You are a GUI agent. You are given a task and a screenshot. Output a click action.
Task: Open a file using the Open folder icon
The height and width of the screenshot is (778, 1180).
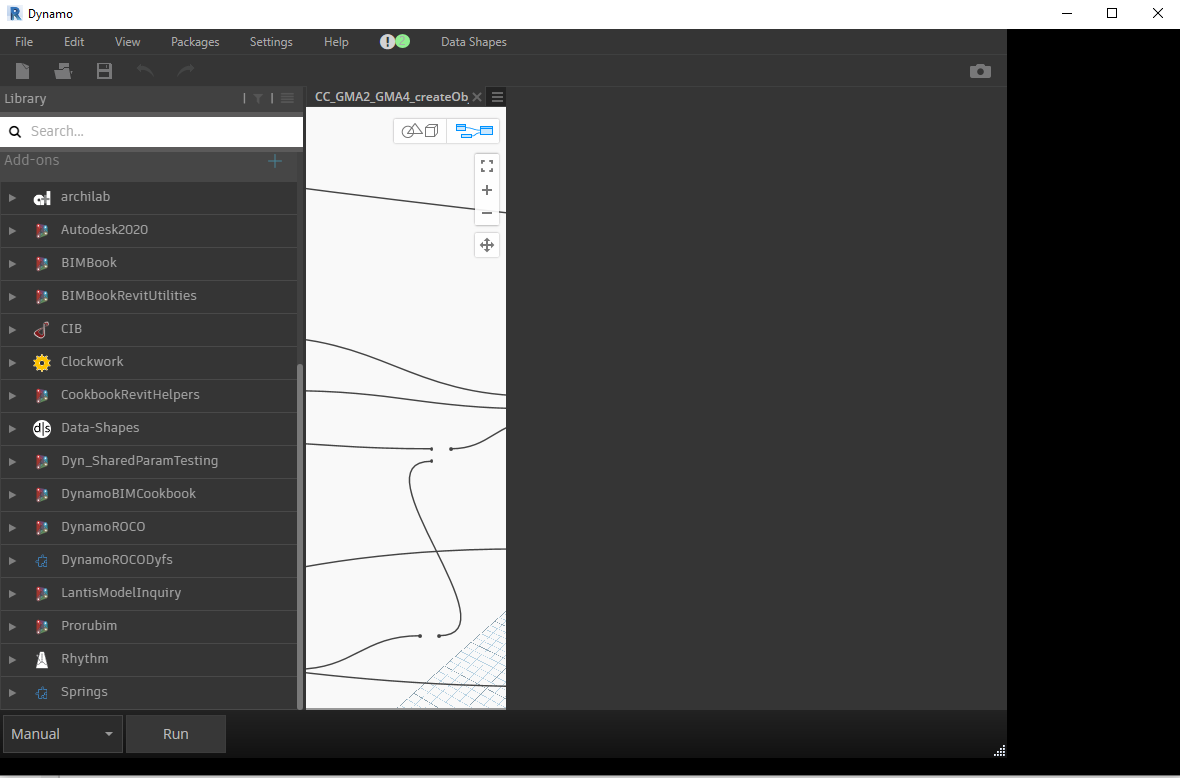62,71
